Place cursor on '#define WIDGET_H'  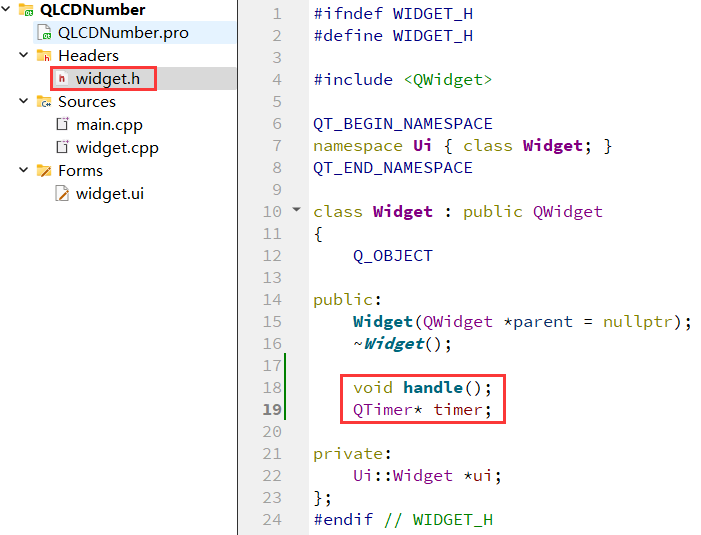pos(393,35)
